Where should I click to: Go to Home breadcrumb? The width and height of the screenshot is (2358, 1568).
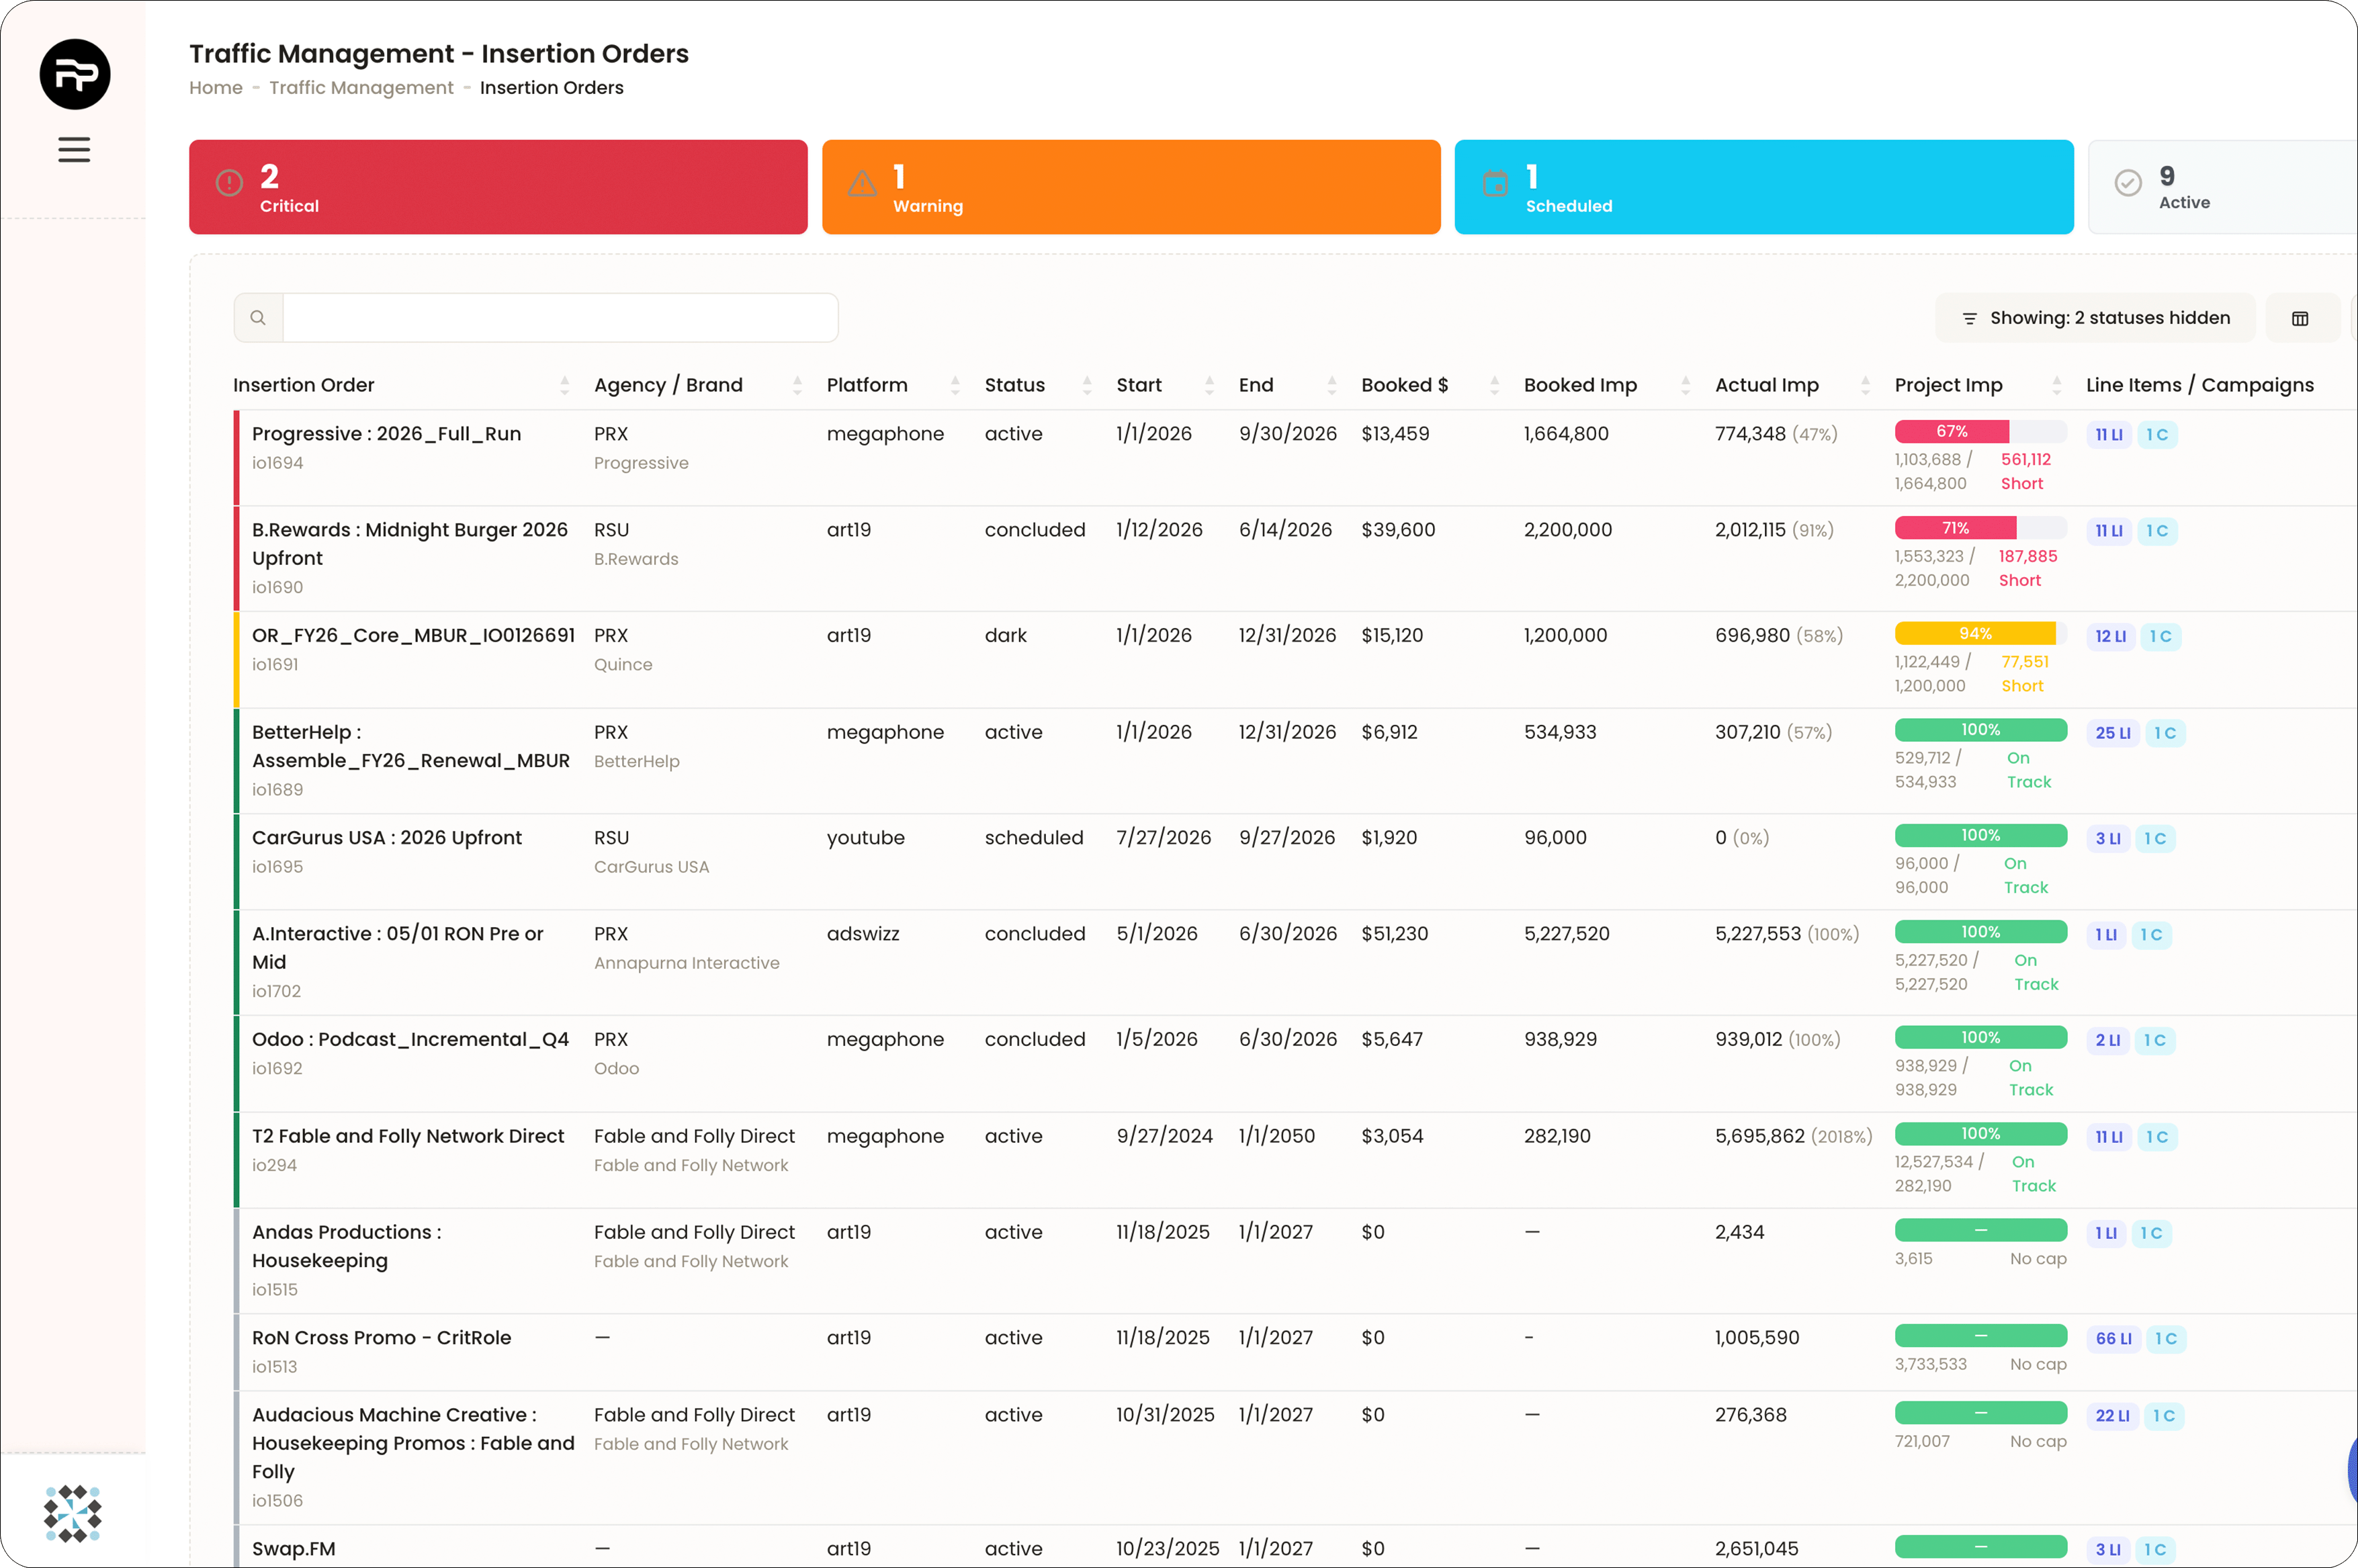point(216,88)
